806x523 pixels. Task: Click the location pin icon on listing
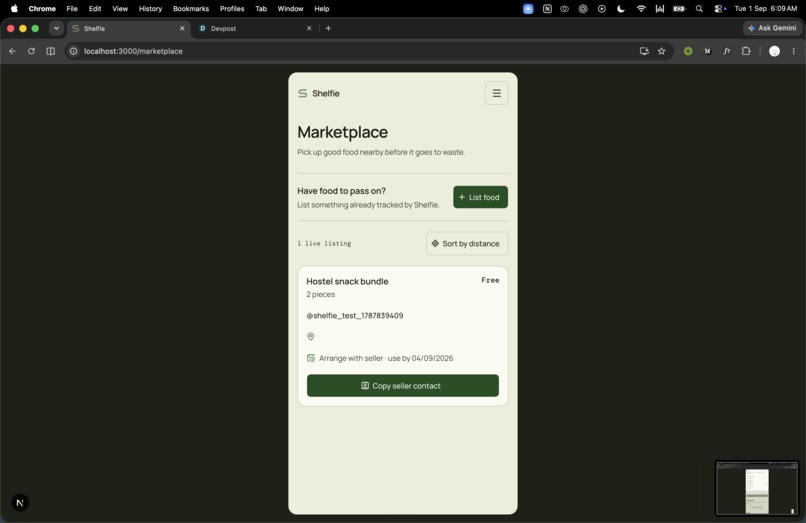pos(310,336)
